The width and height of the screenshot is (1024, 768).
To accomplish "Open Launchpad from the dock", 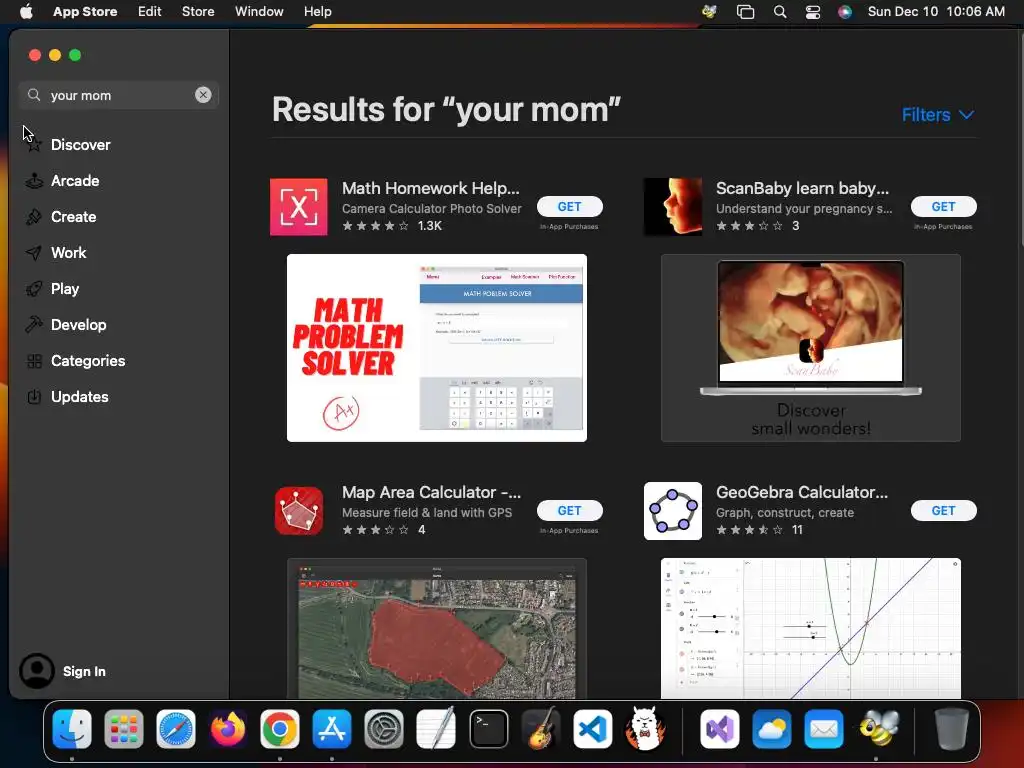I will coord(123,729).
